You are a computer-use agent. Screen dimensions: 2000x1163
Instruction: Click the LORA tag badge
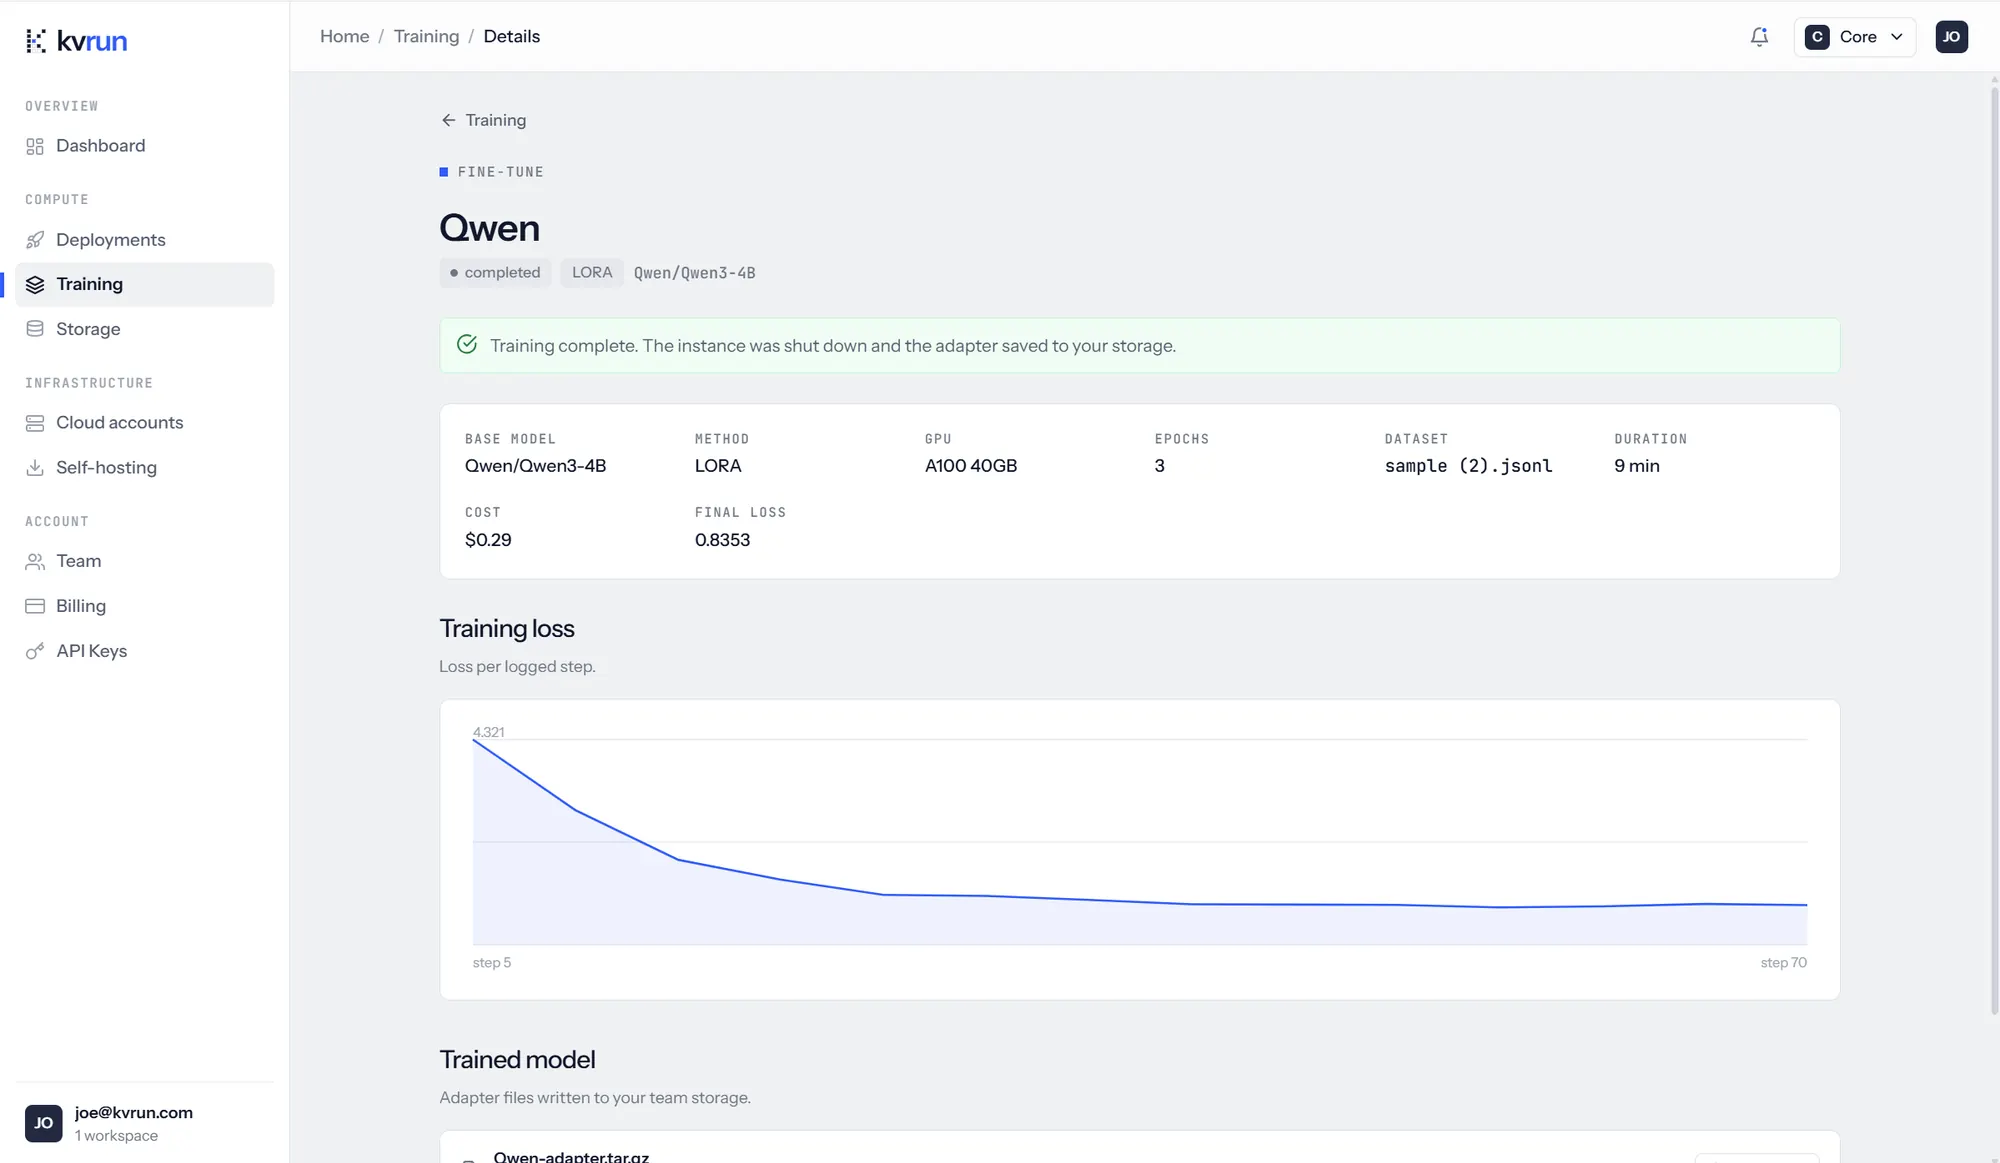[x=592, y=273]
